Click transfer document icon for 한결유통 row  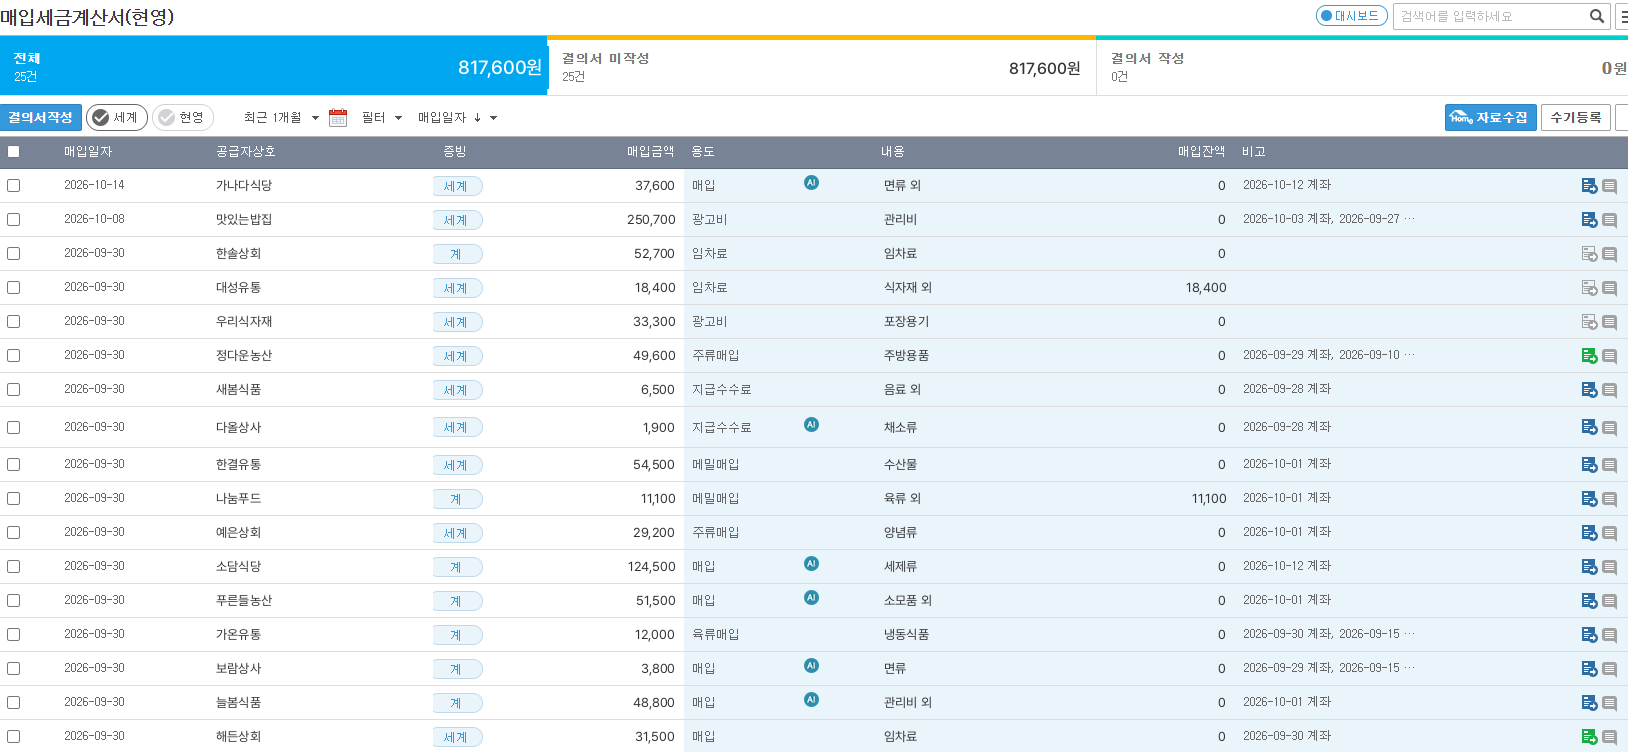pos(1589,465)
